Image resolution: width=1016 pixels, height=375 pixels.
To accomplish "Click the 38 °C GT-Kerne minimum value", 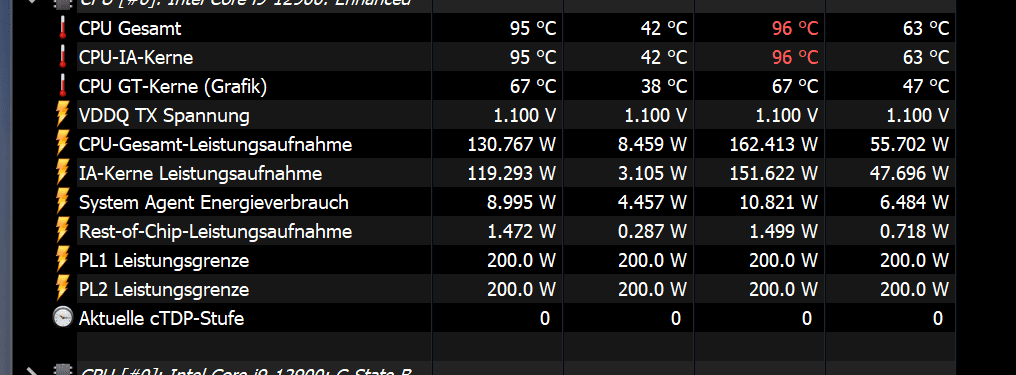I will tap(664, 86).
